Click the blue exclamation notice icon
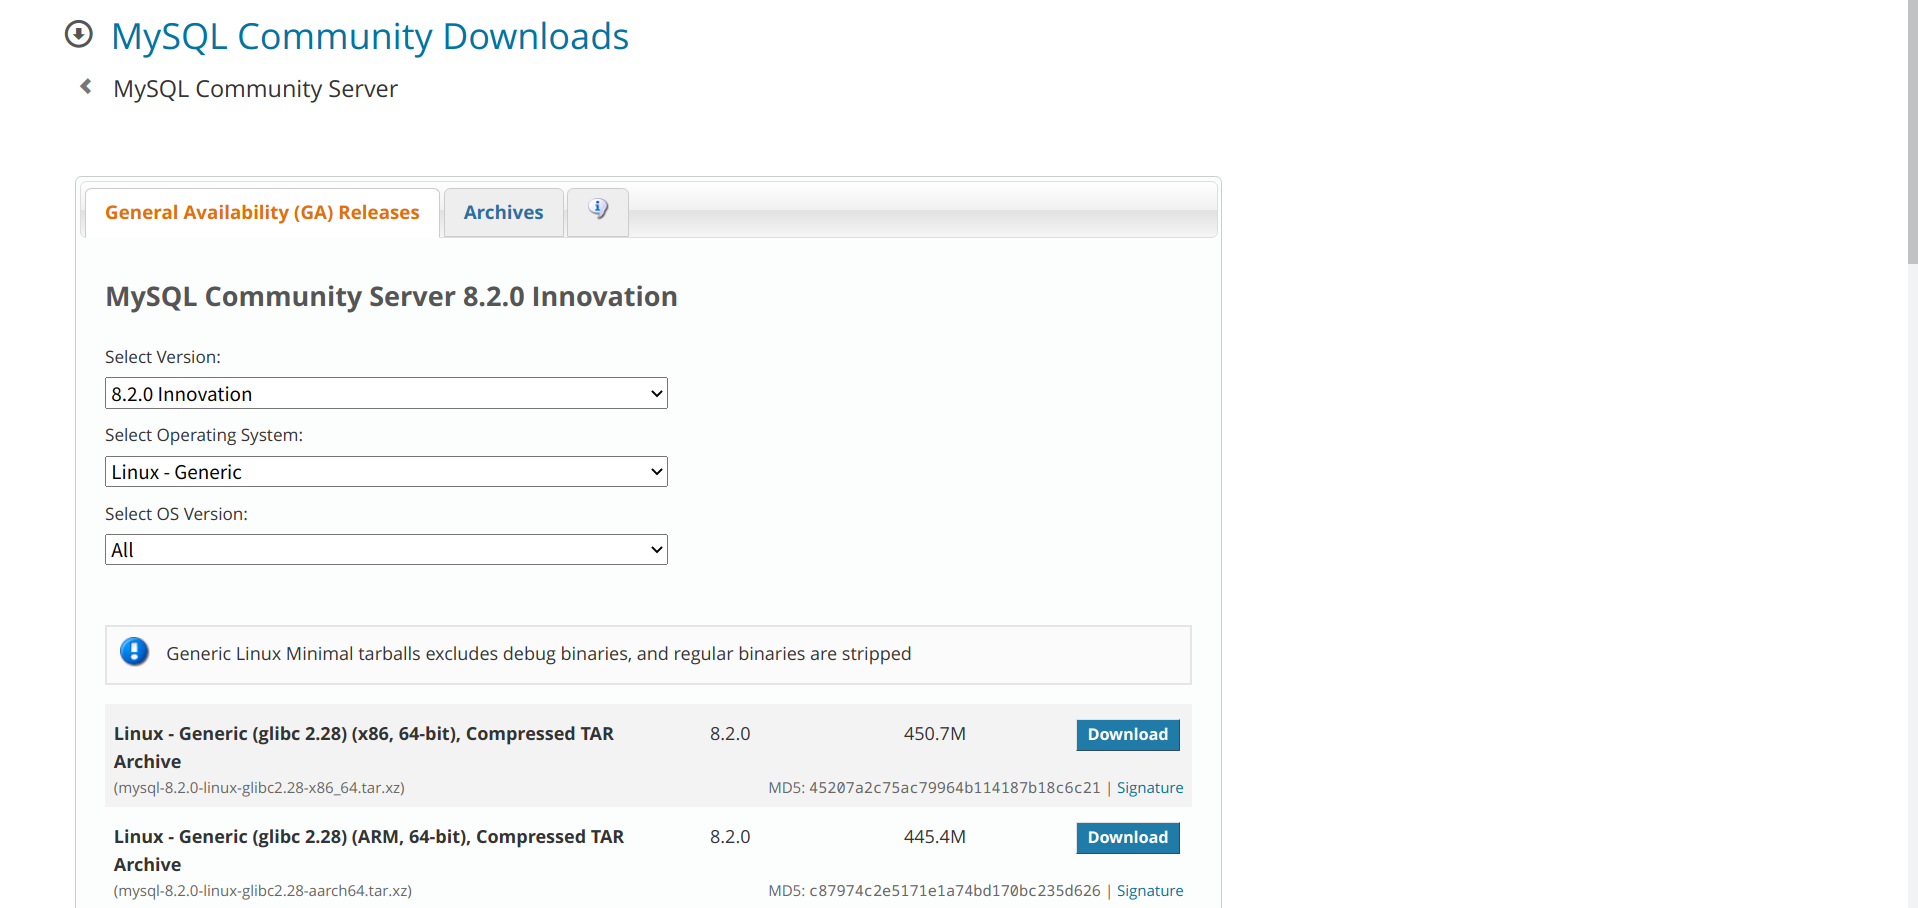The height and width of the screenshot is (908, 1918). 134,652
